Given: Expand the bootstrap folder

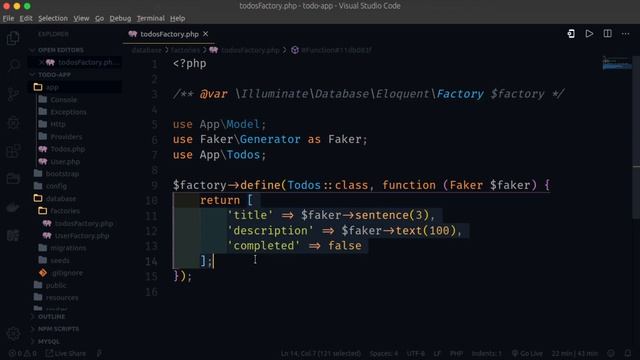Looking at the screenshot, I should (x=62, y=174).
